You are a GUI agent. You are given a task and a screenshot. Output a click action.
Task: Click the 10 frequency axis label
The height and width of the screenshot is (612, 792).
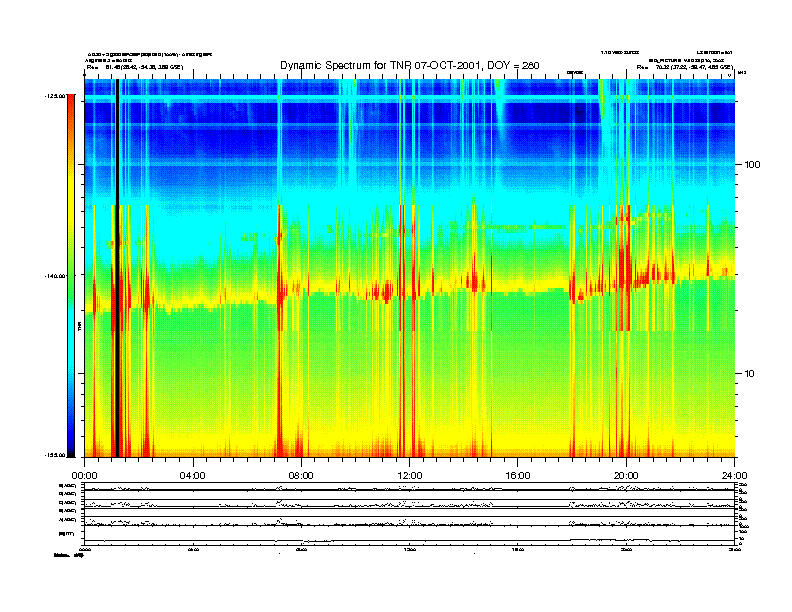click(x=750, y=374)
